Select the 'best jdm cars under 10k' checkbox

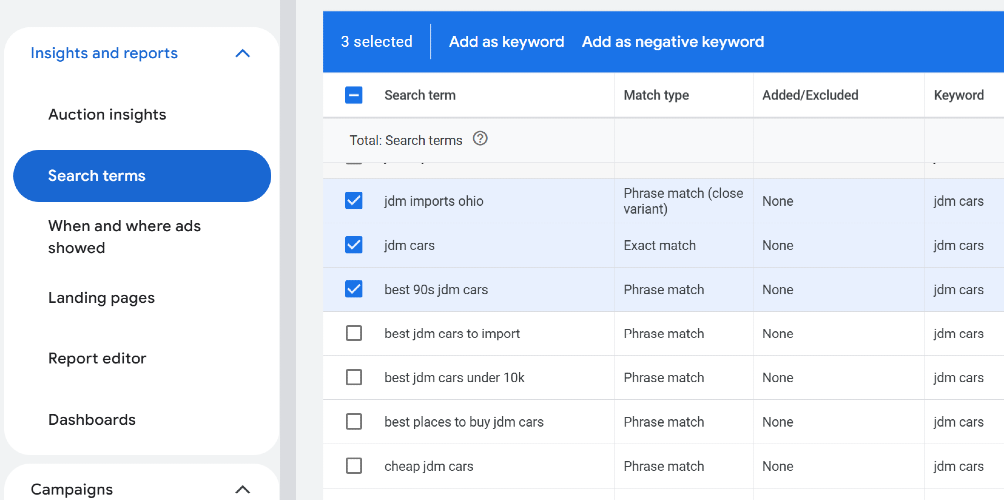(x=353, y=378)
